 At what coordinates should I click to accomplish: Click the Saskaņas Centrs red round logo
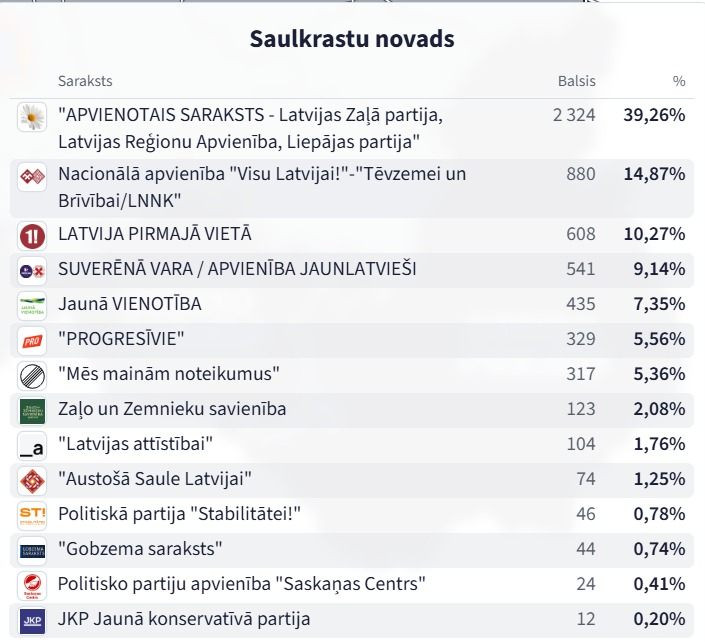(32, 586)
